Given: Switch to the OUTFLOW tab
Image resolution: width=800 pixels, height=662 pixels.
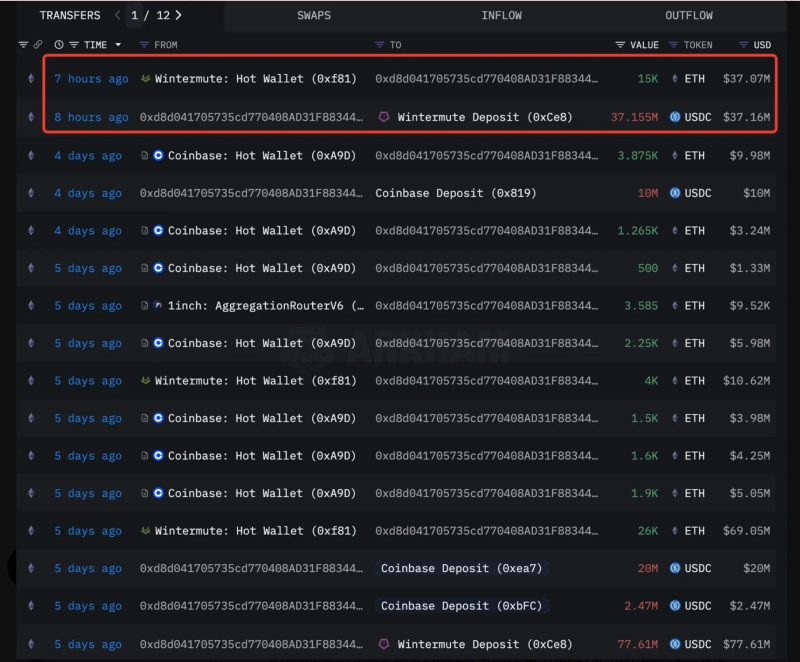Looking at the screenshot, I should point(689,15).
